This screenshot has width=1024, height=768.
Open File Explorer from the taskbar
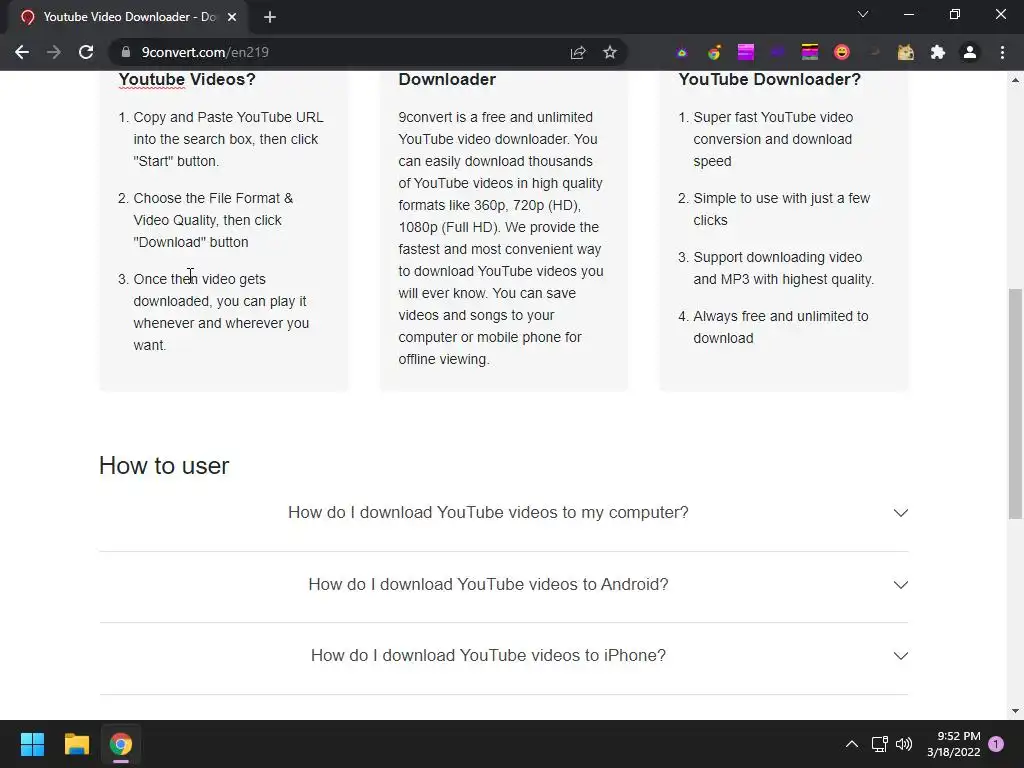76,744
